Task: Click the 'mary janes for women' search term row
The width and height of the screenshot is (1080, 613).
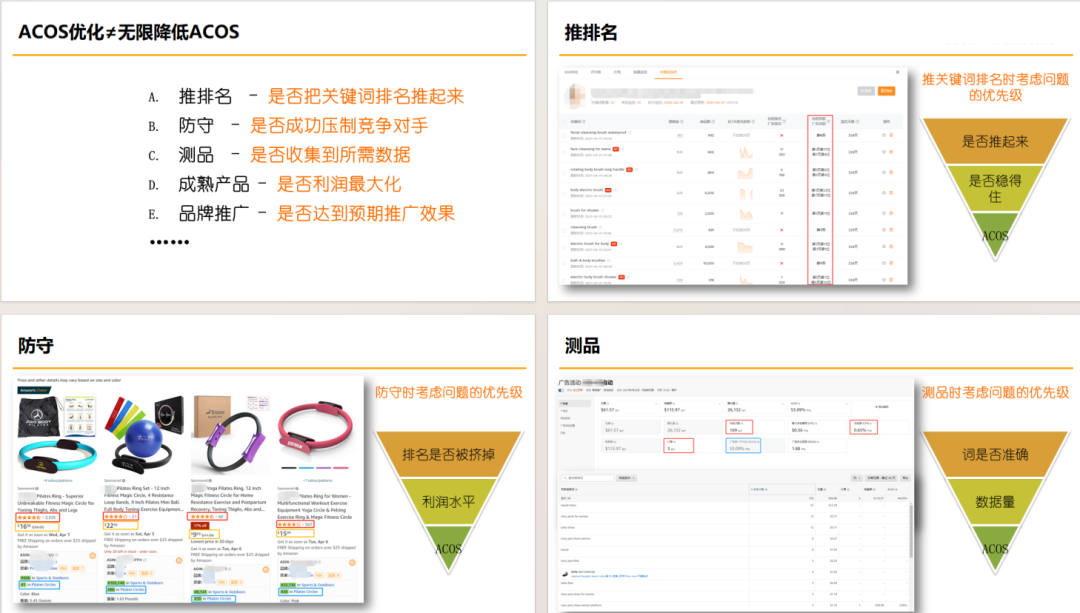Action: (734, 517)
